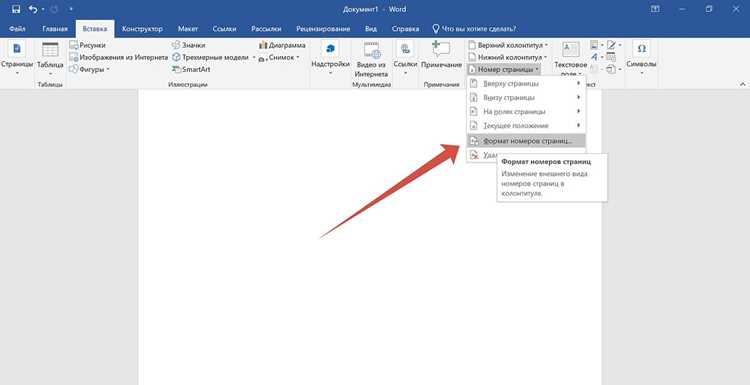Collapse the ribbon with the chevron

[x=742, y=84]
